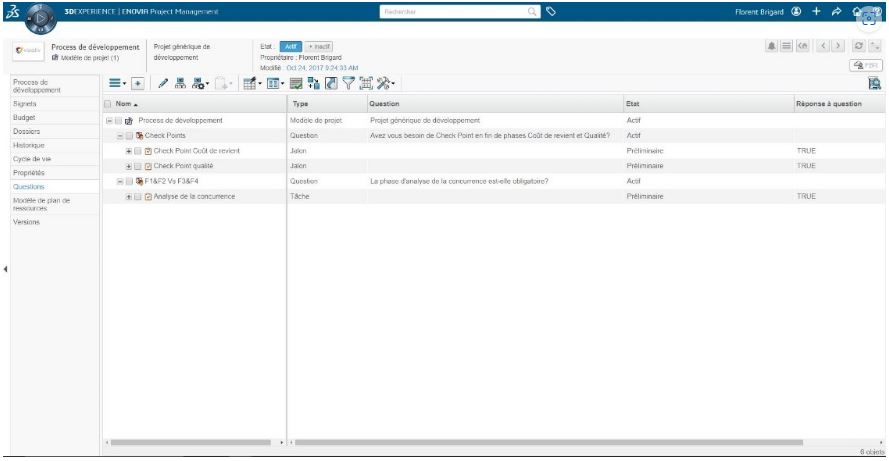The width and height of the screenshot is (889, 461).
Task: Click the plus add icon in top bar
Action: 816,11
